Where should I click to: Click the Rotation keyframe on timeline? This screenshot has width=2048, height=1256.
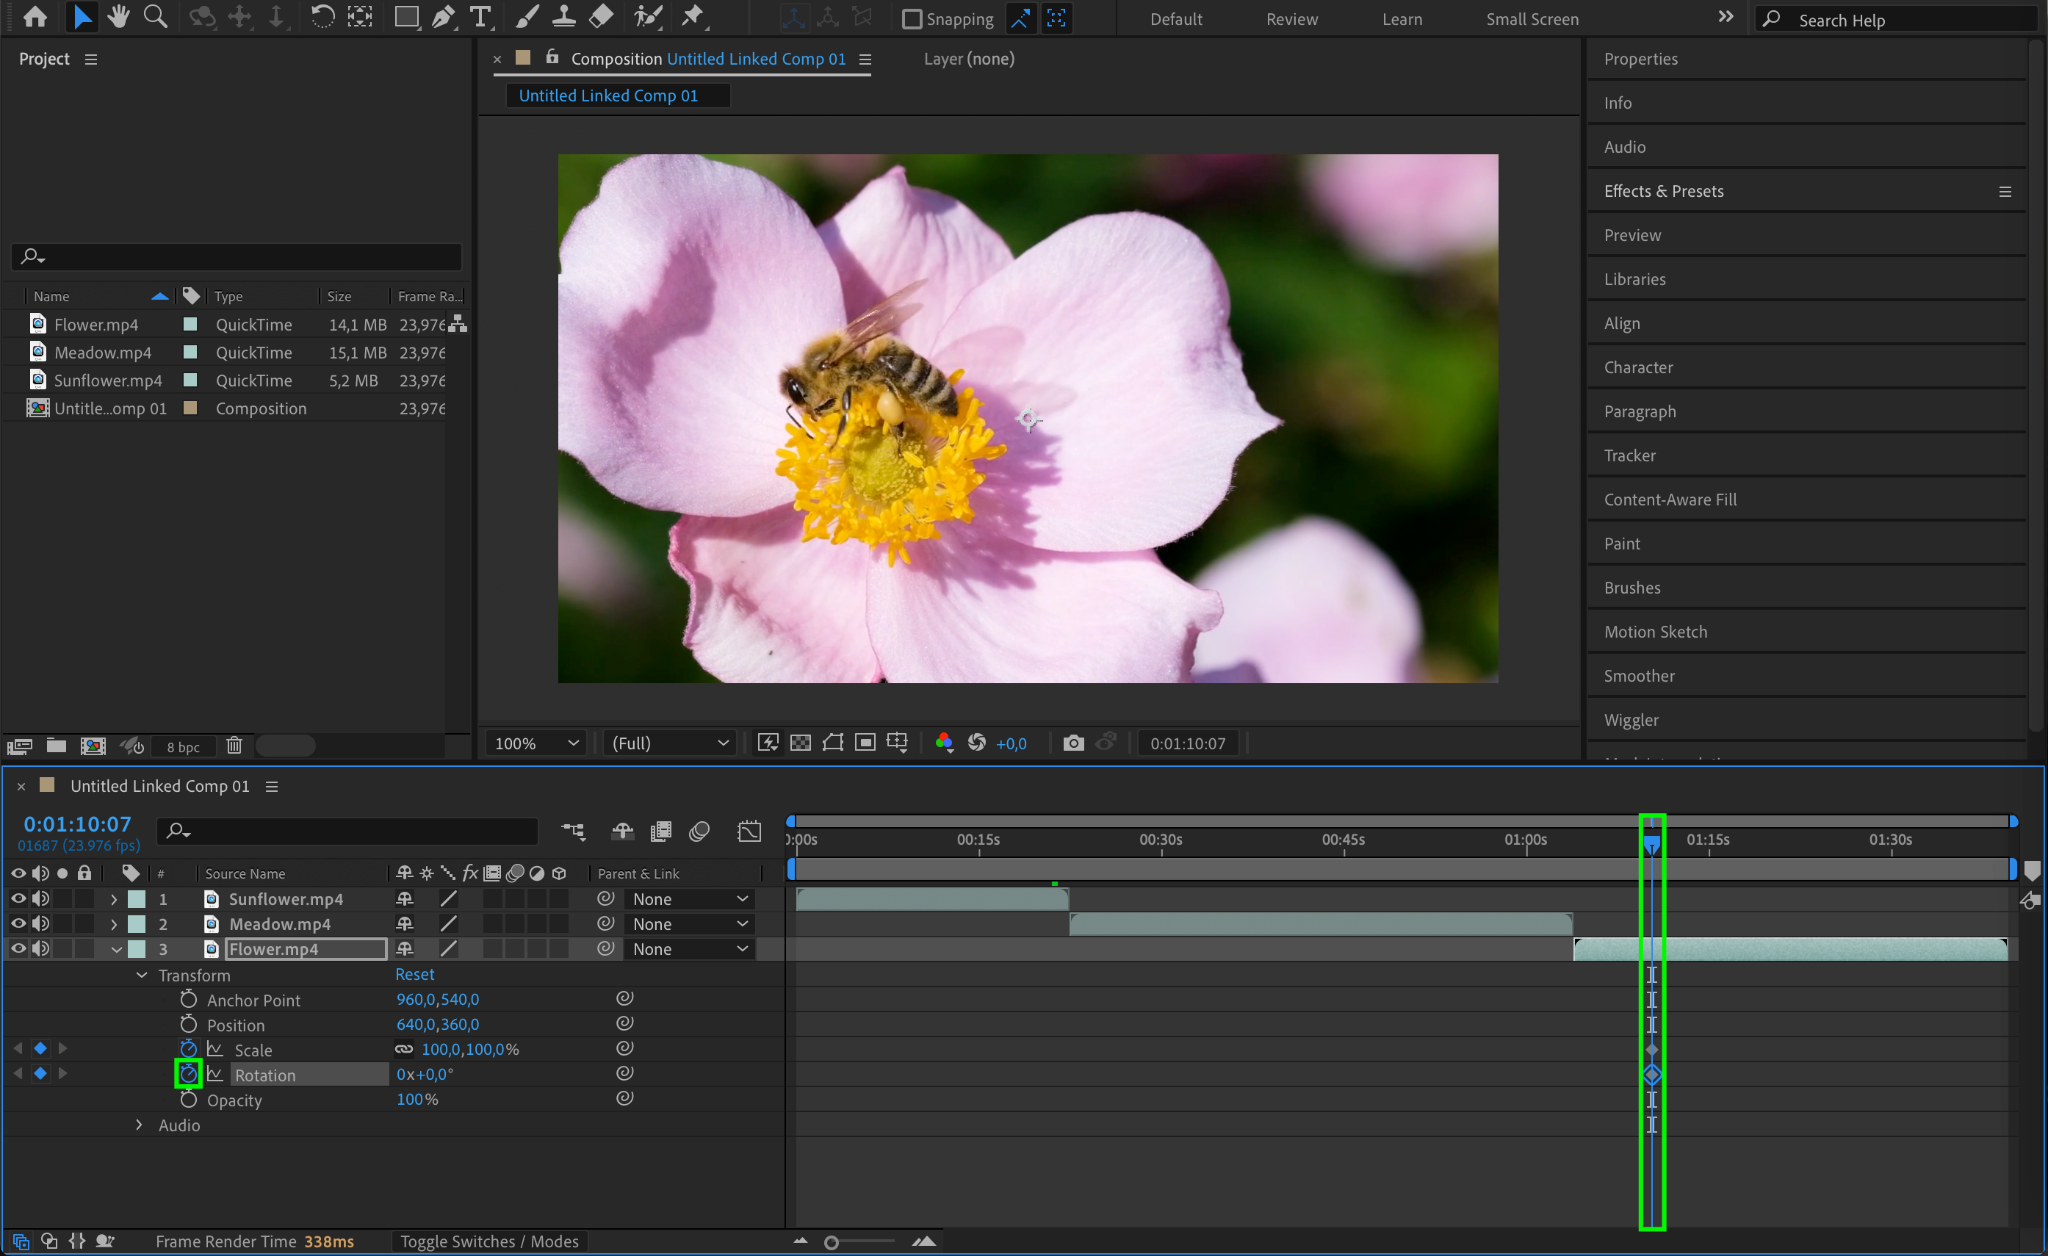(1652, 1074)
